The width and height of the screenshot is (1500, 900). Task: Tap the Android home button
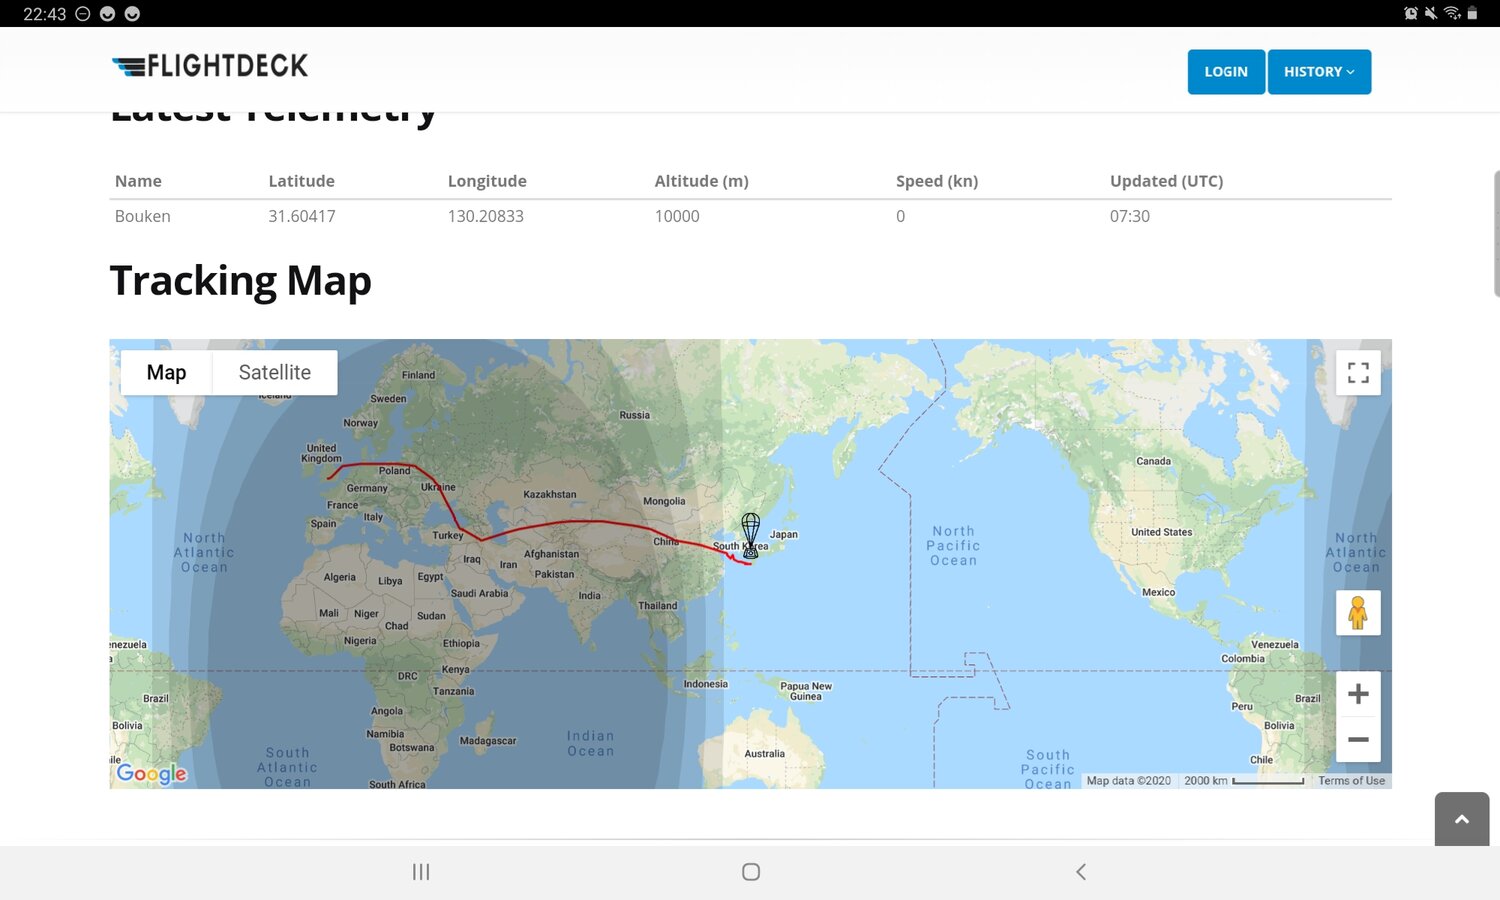pos(751,872)
